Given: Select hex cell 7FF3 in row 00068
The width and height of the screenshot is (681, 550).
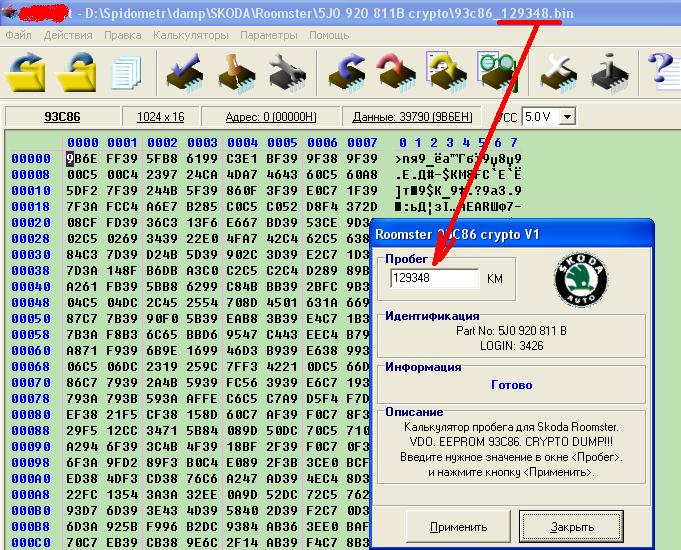Looking at the screenshot, I should 242,367.
